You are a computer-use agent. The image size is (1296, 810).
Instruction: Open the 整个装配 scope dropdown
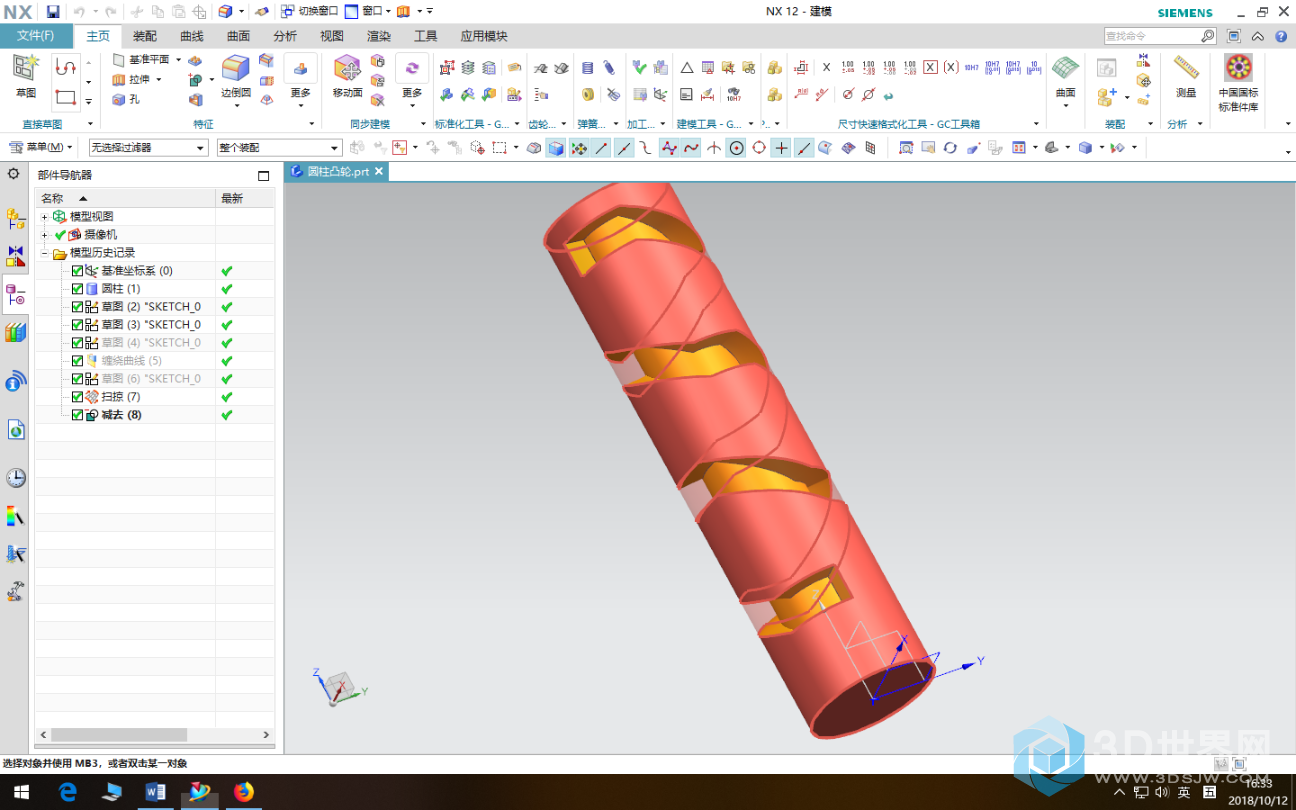point(279,148)
